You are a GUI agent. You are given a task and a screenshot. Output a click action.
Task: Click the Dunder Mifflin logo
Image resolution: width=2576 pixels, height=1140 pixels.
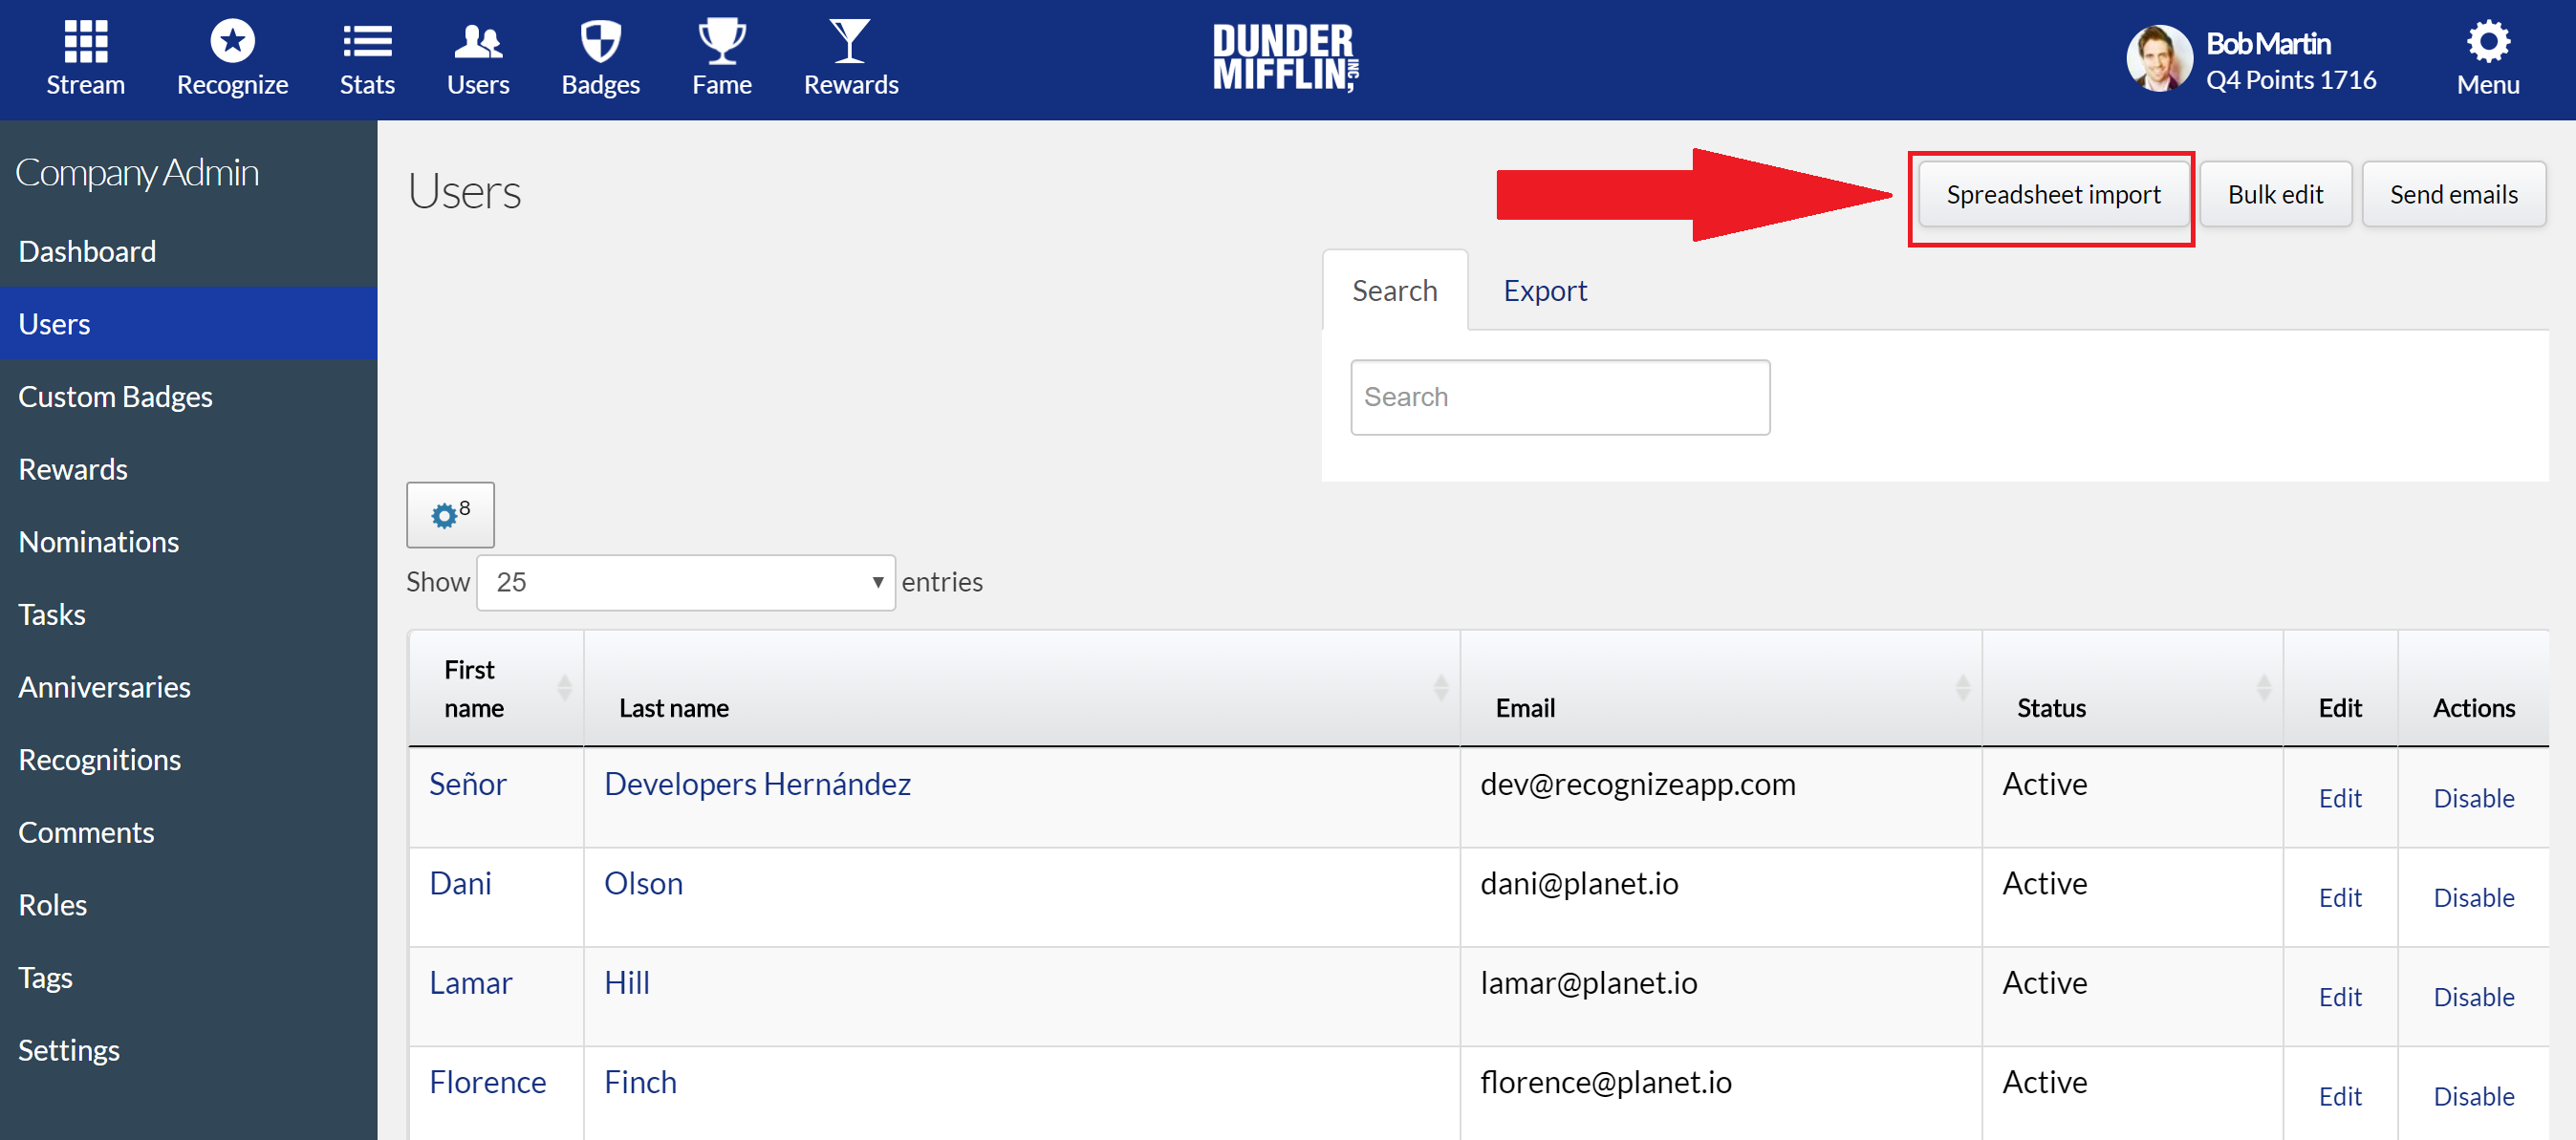click(1286, 58)
